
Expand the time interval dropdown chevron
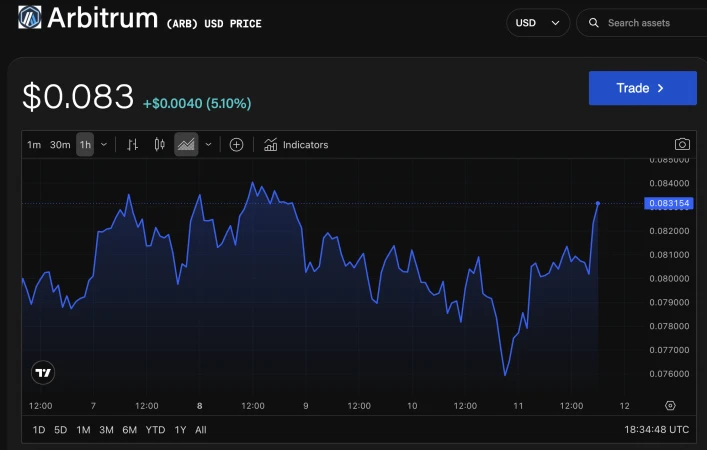click(104, 145)
